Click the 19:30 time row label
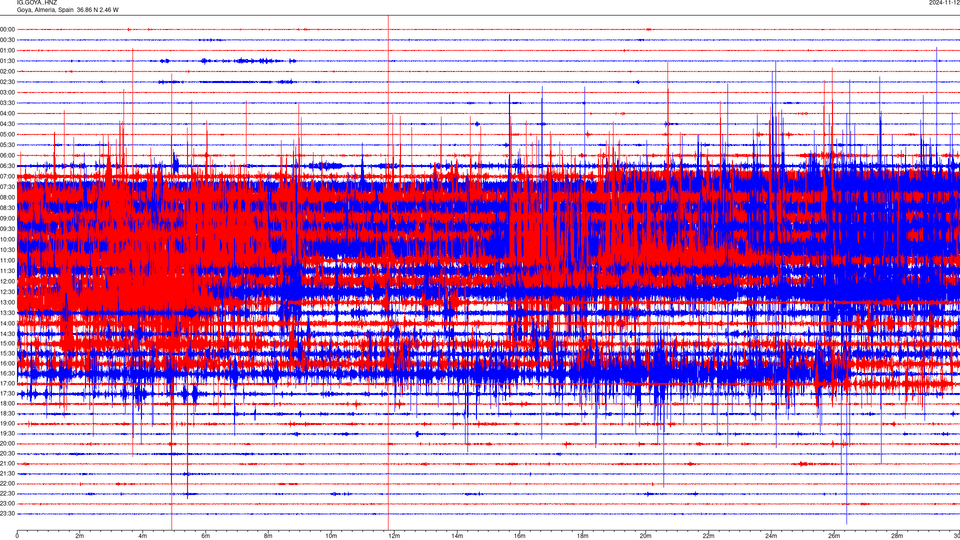The image size is (960, 540). [x=8, y=433]
